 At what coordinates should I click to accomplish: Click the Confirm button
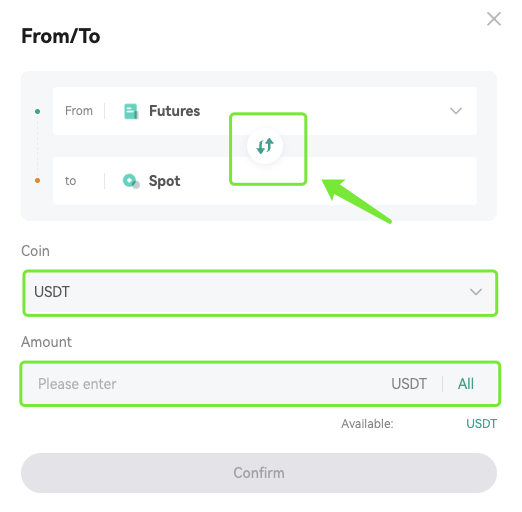coord(259,473)
